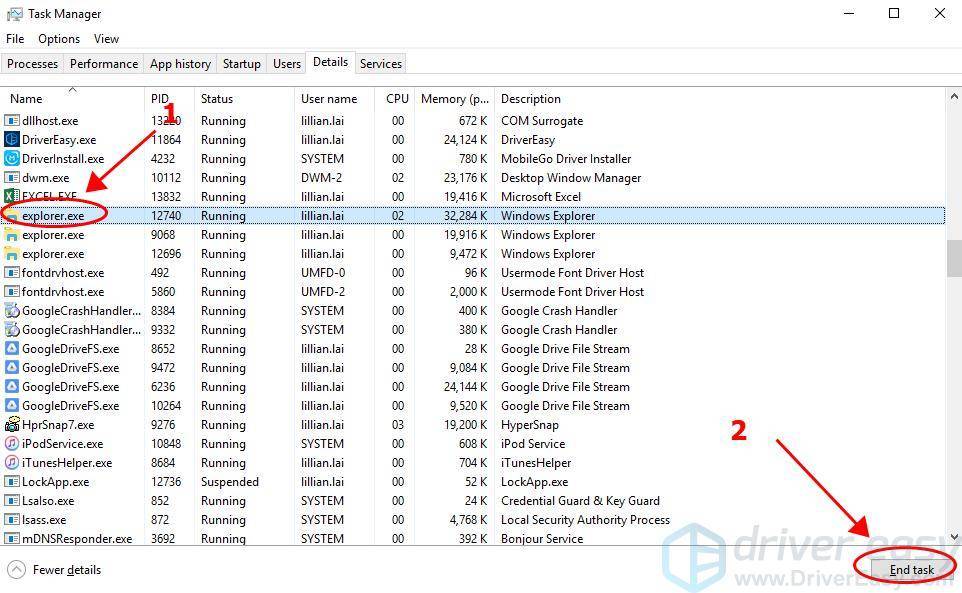The height and width of the screenshot is (593, 962).
Task: Click the DriverInstall.exe process icon
Action: click(x=12, y=159)
